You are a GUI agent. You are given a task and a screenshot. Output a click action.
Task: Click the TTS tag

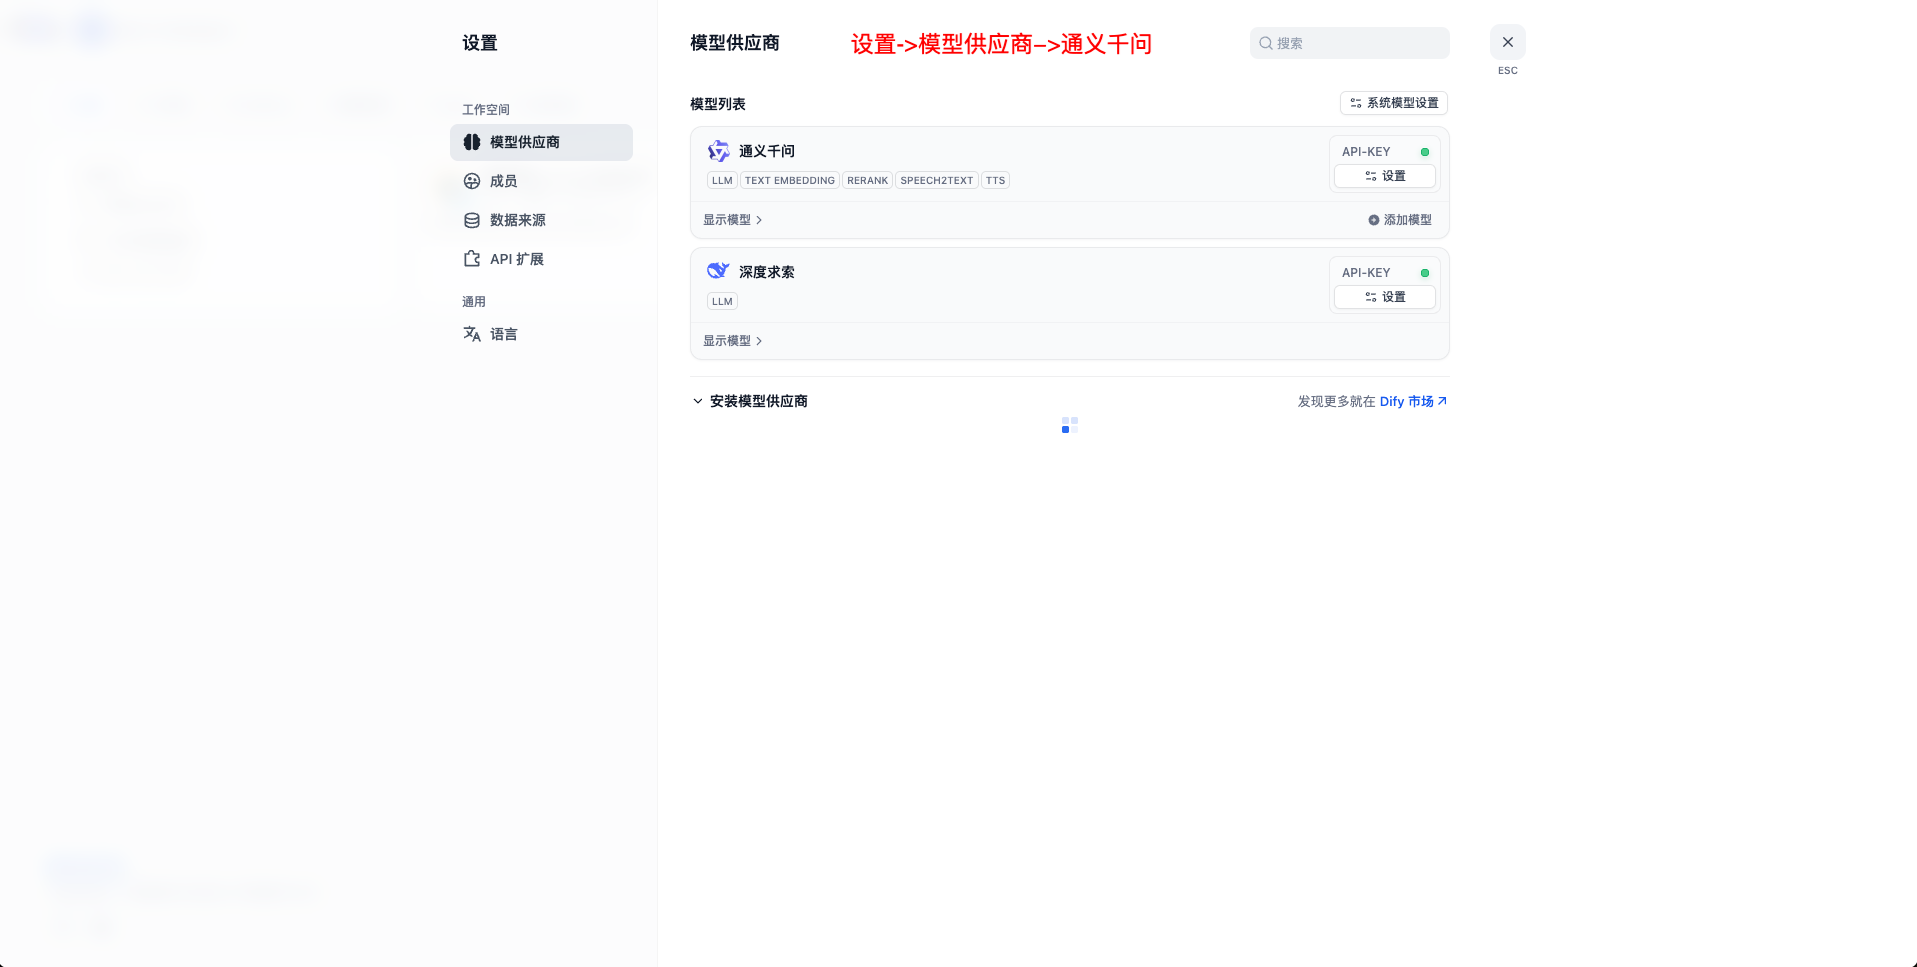pos(995,181)
